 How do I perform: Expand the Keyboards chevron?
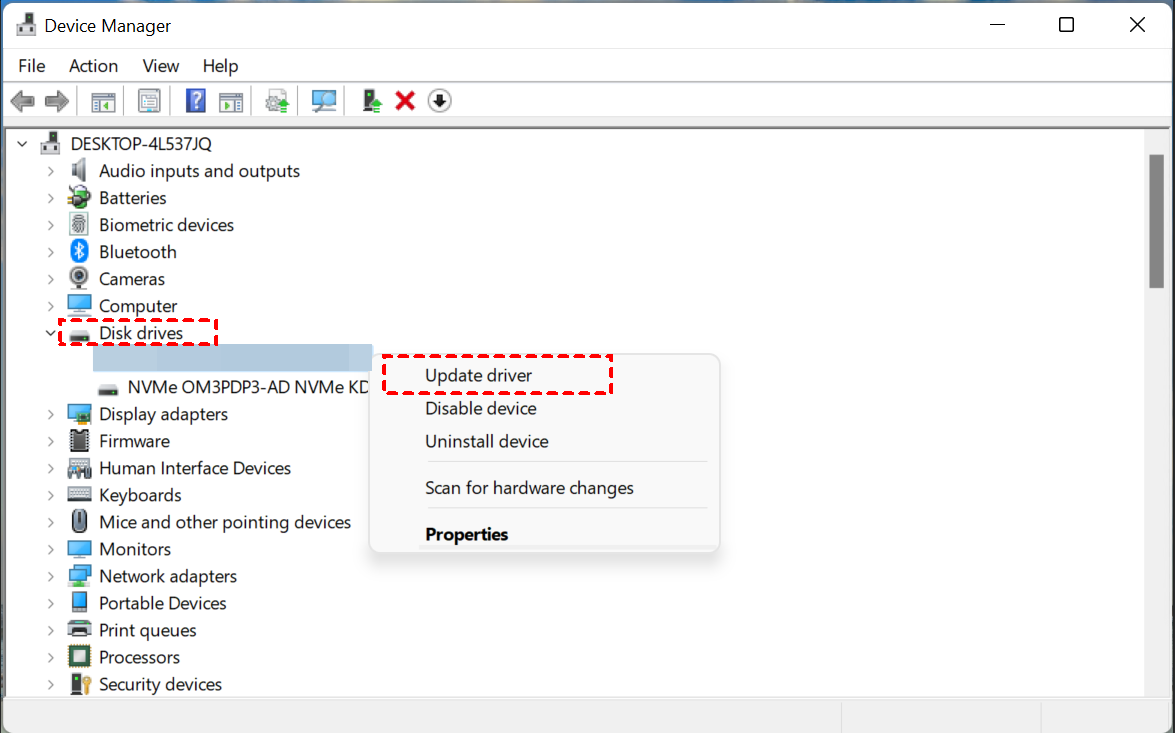tap(50, 495)
